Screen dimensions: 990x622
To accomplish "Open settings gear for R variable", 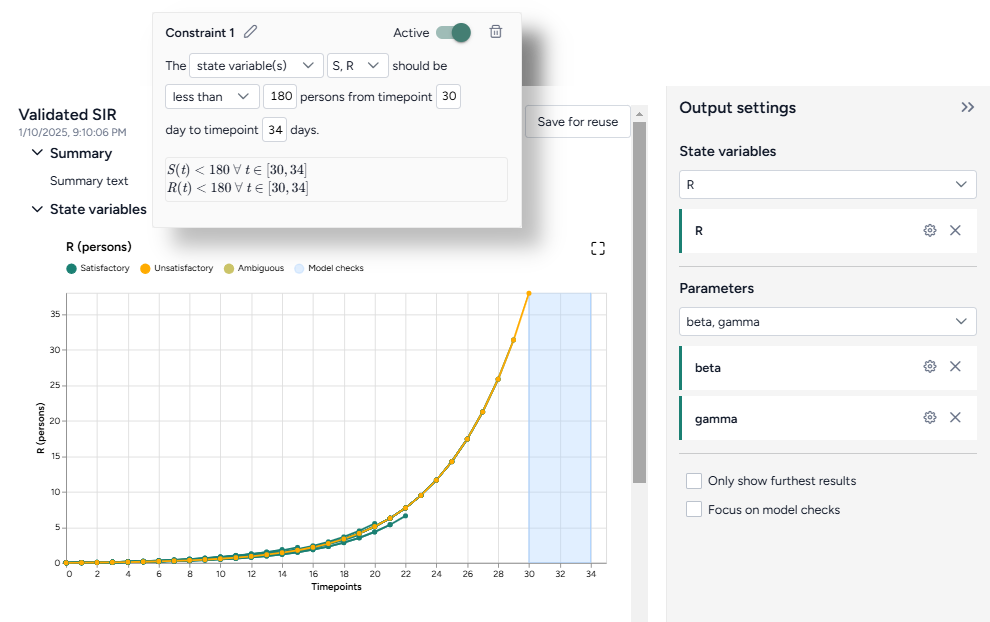I will tap(930, 231).
